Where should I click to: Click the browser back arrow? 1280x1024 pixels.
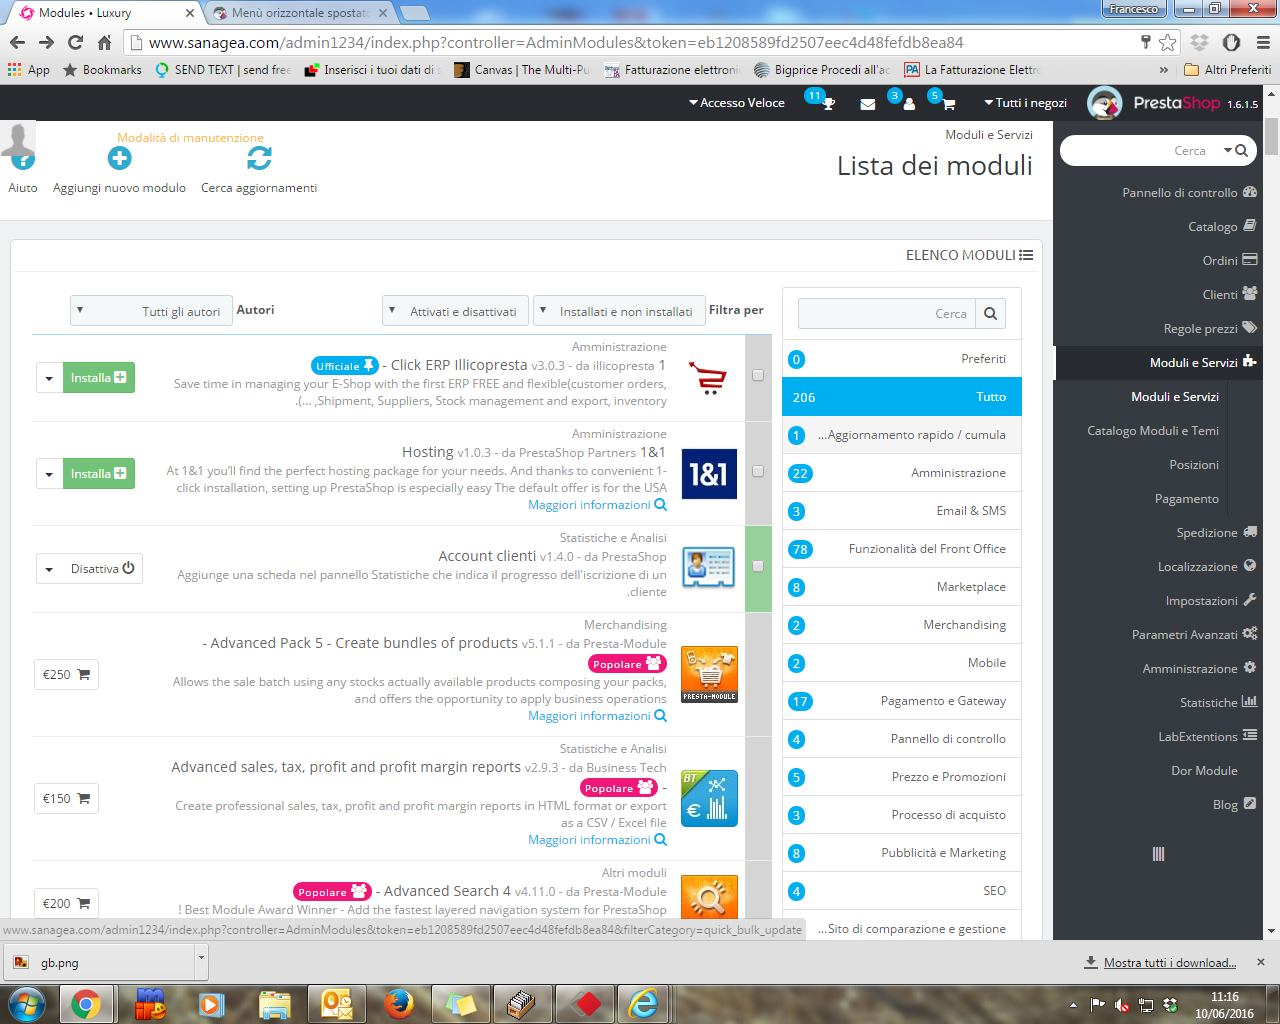tap(17, 42)
